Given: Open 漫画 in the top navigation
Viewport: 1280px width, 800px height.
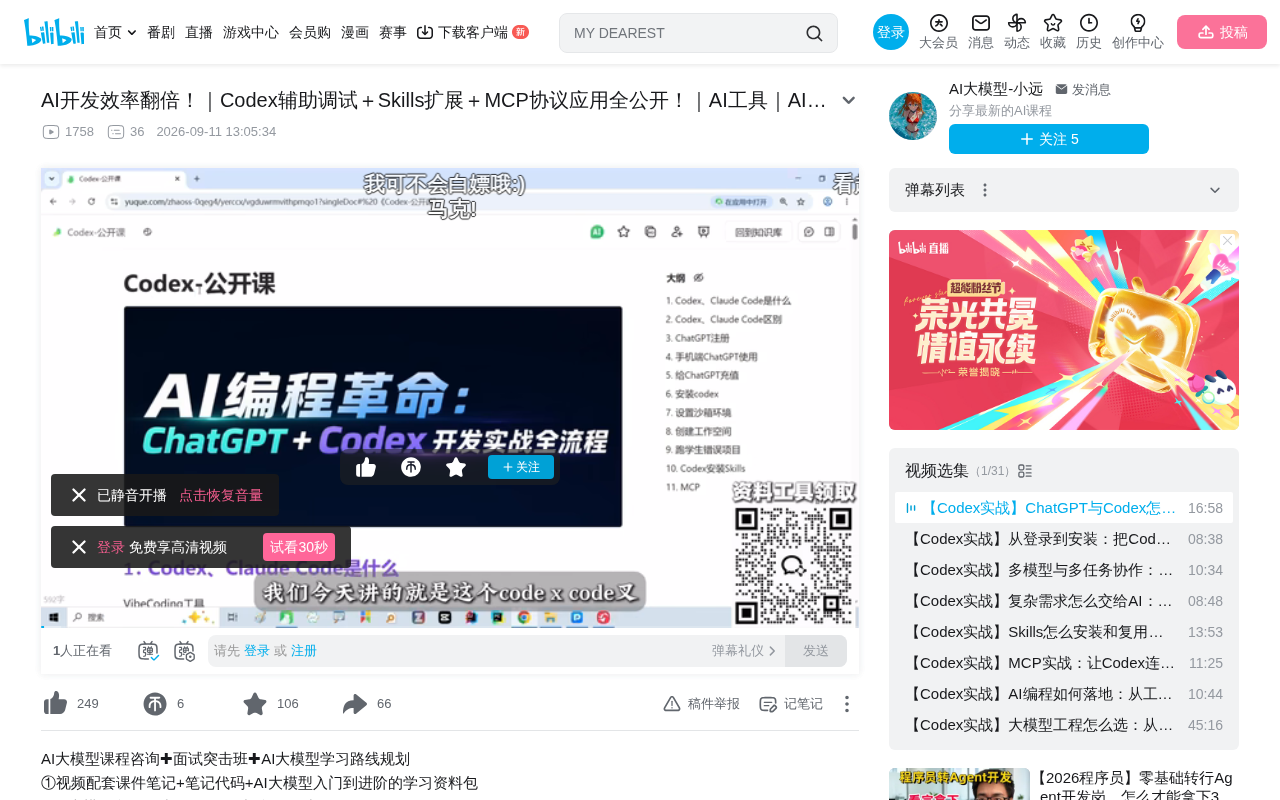Looking at the screenshot, I should (355, 32).
